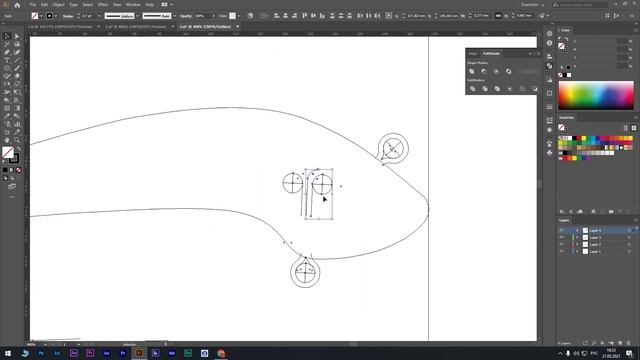Click the white swatch in Color panel

tap(569, 75)
